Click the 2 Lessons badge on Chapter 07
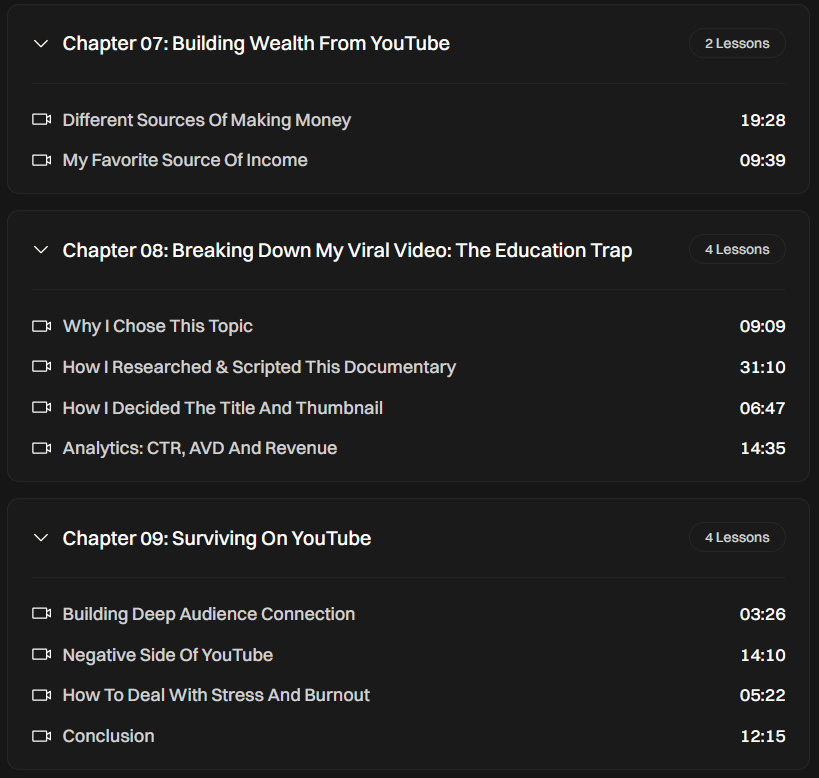The width and height of the screenshot is (819, 778). tap(737, 43)
